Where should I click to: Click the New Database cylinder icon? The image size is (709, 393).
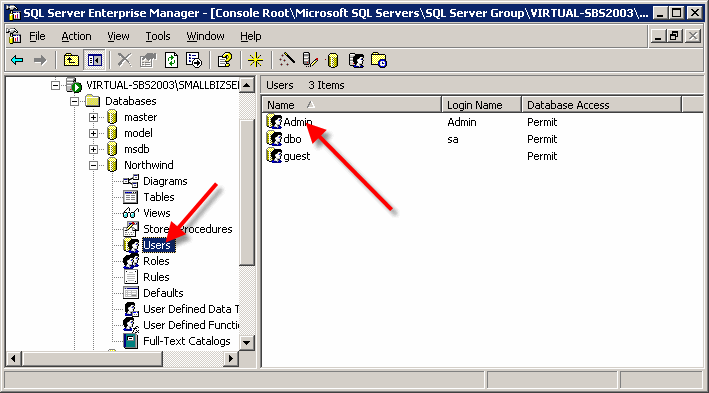333,60
